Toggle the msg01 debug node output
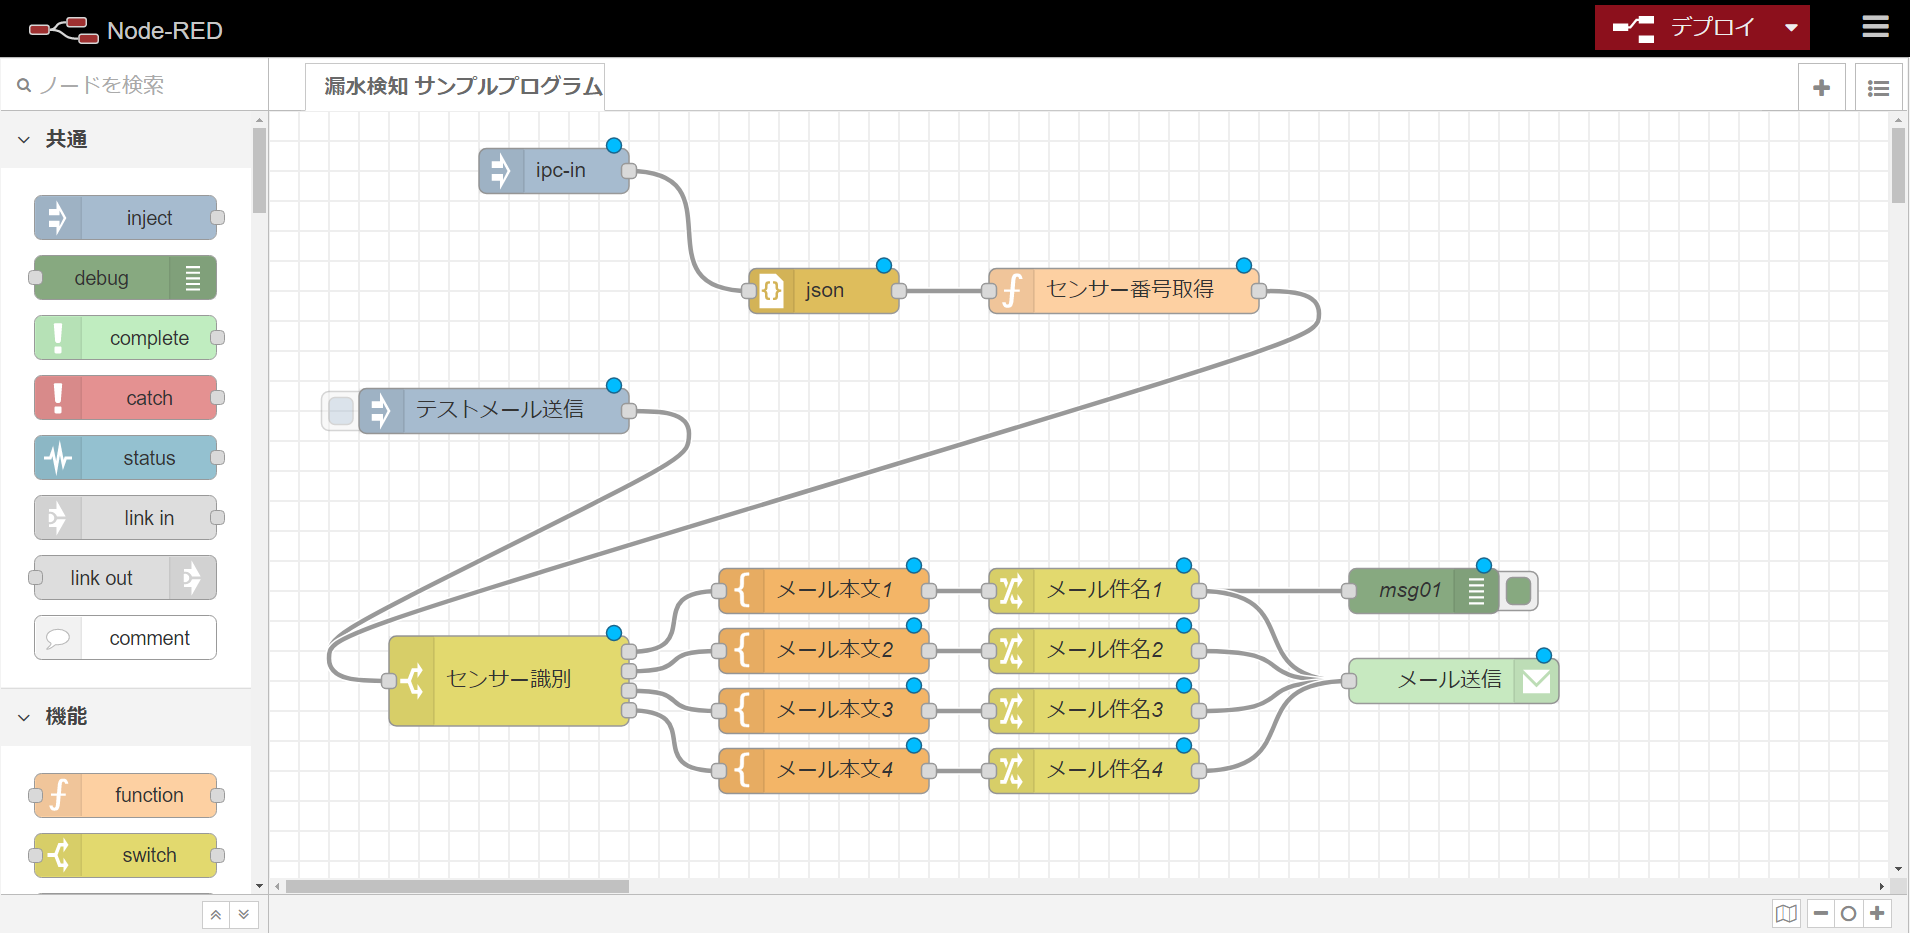The height and width of the screenshot is (933, 1910). 1518,591
